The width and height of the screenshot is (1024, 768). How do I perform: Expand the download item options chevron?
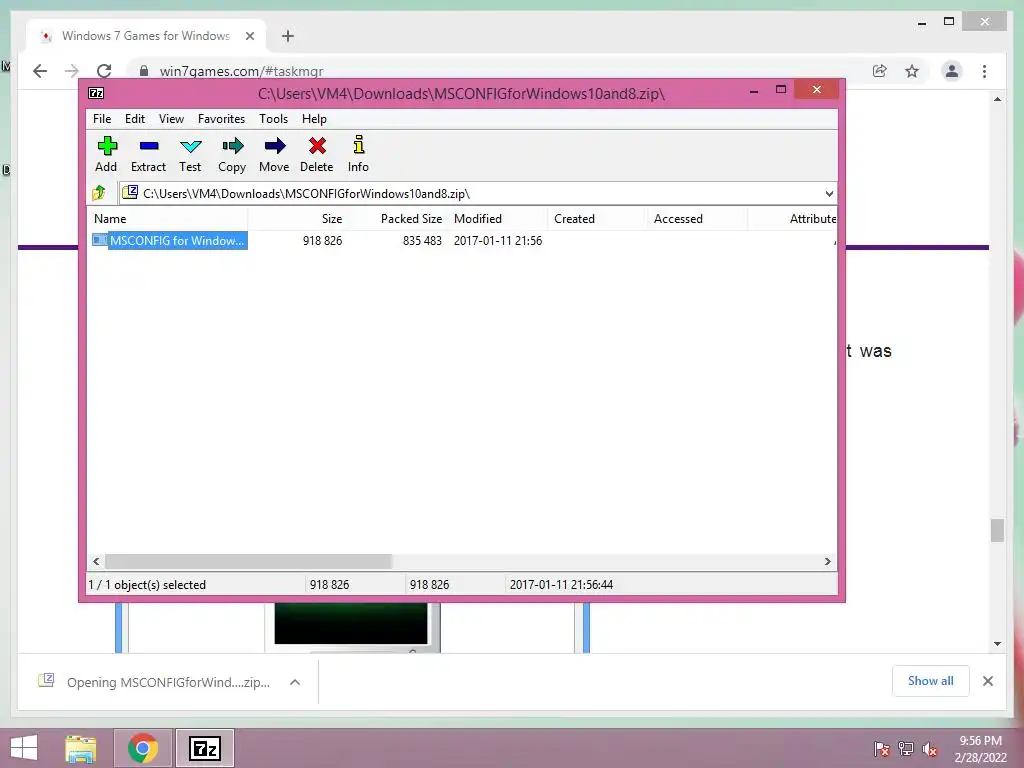click(x=295, y=682)
